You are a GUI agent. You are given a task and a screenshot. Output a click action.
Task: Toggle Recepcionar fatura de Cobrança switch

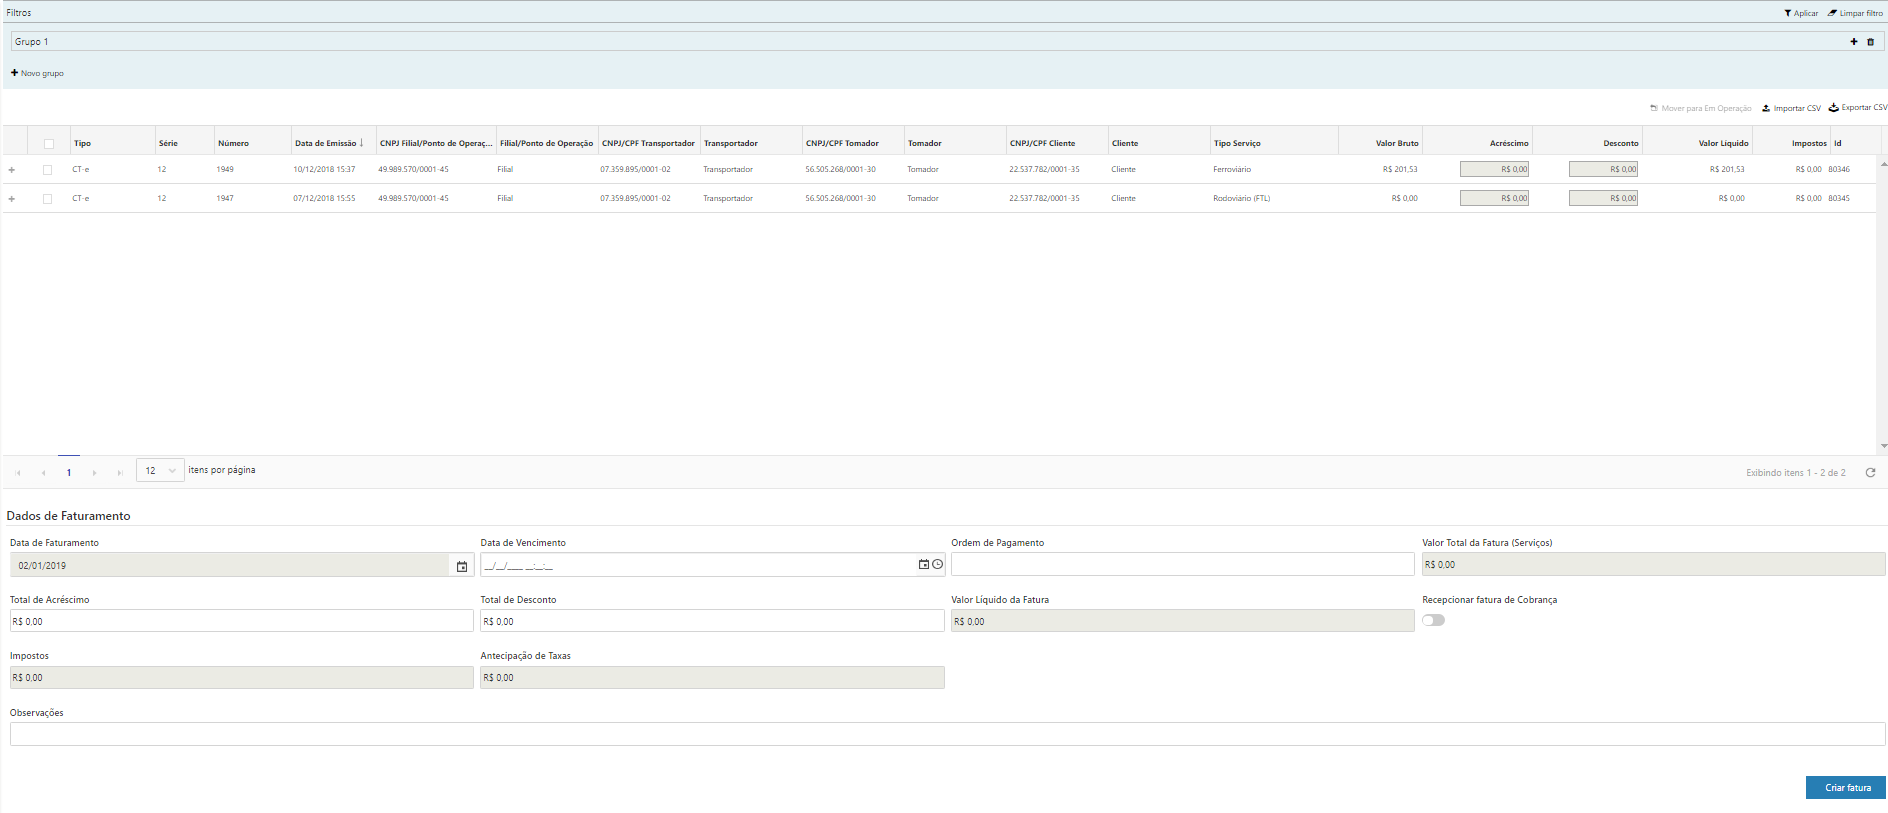point(1433,620)
